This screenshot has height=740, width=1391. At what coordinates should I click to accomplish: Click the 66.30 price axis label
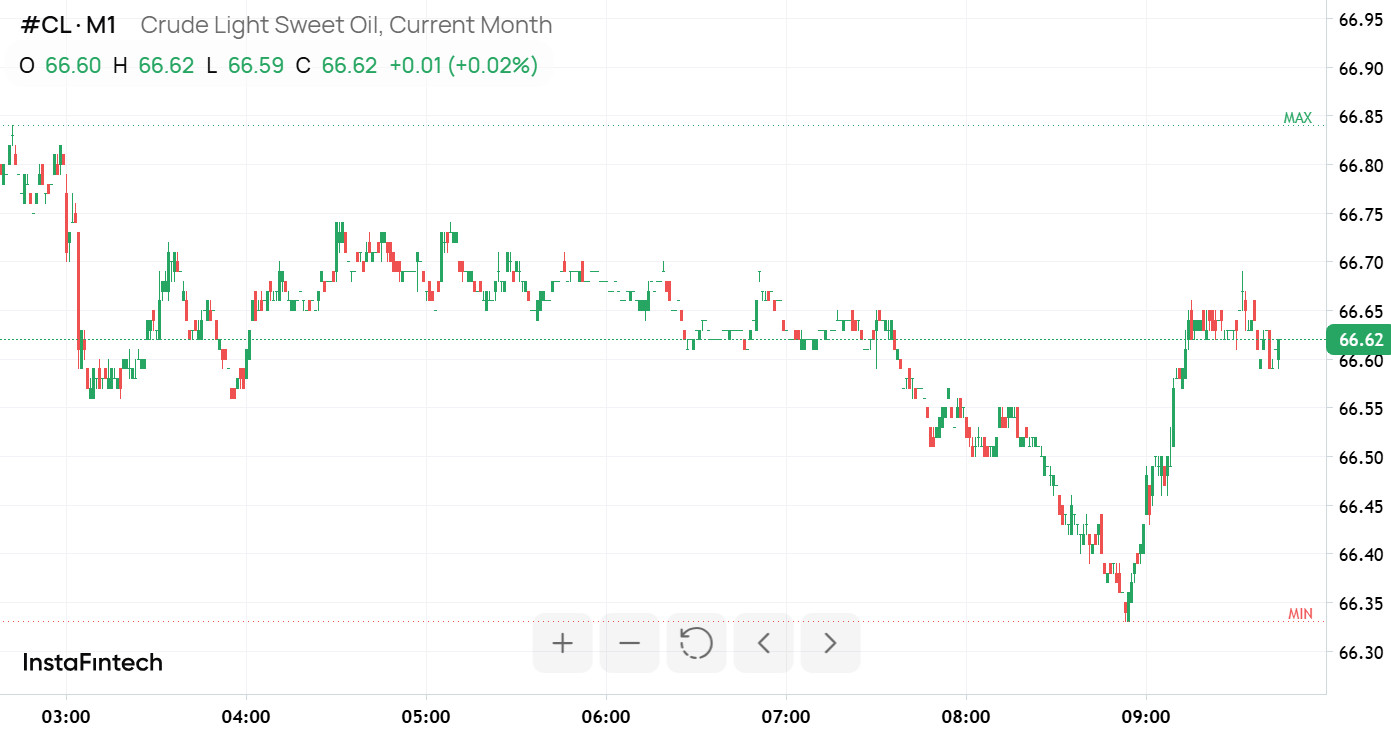coord(1360,652)
